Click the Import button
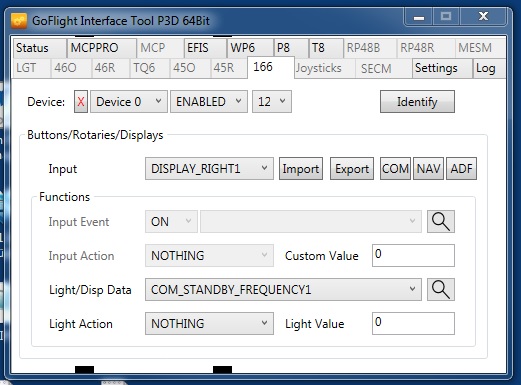The width and height of the screenshot is (521, 385). pyautogui.click(x=301, y=169)
